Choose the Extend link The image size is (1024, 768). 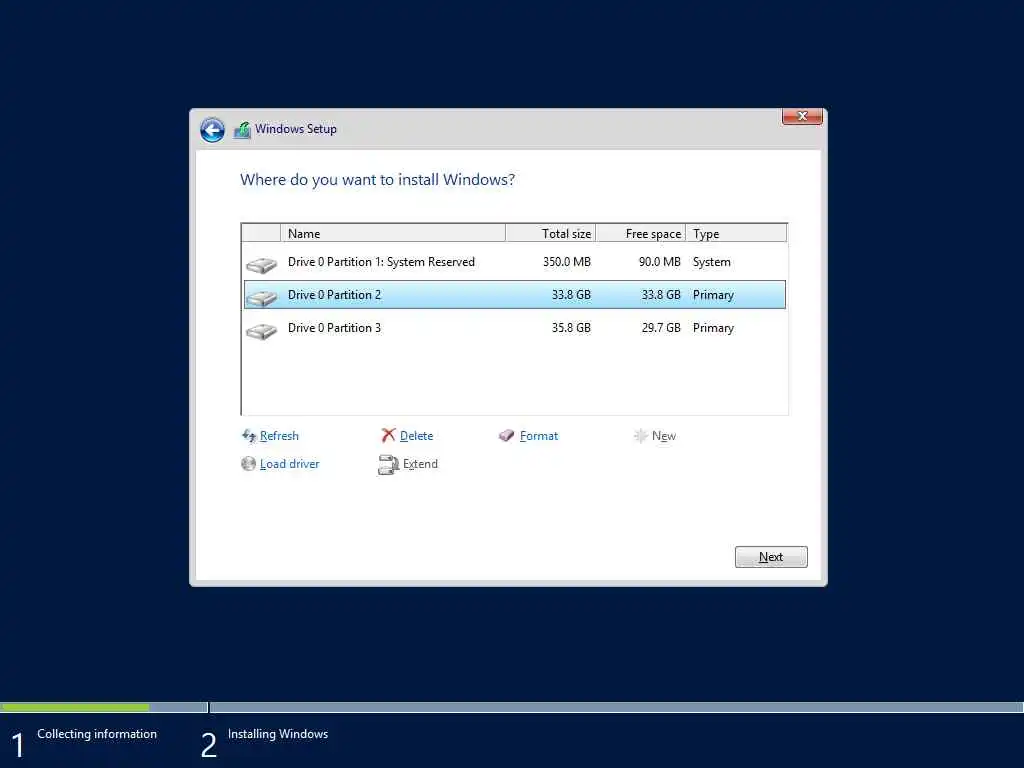[x=420, y=464]
